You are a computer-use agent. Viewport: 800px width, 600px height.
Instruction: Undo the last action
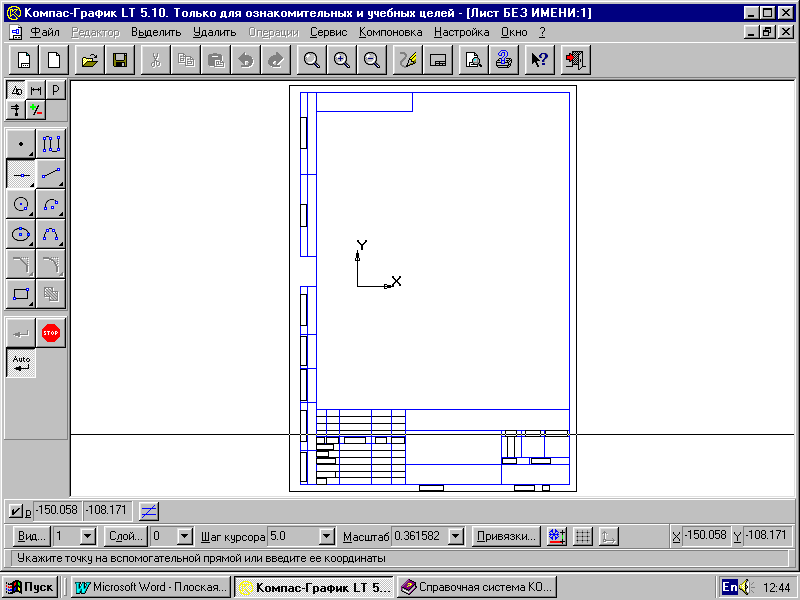[246, 60]
